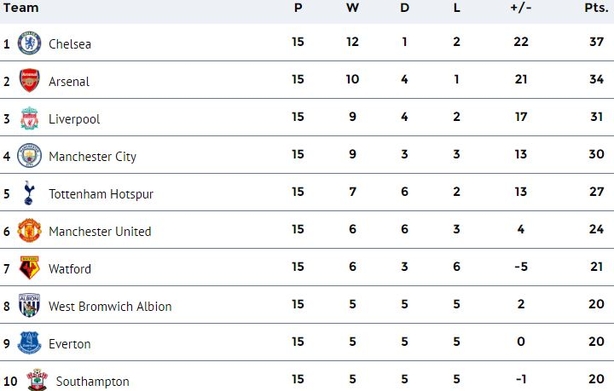Open the Chelsea team name link
The height and width of the screenshot is (391, 614).
click(70, 44)
